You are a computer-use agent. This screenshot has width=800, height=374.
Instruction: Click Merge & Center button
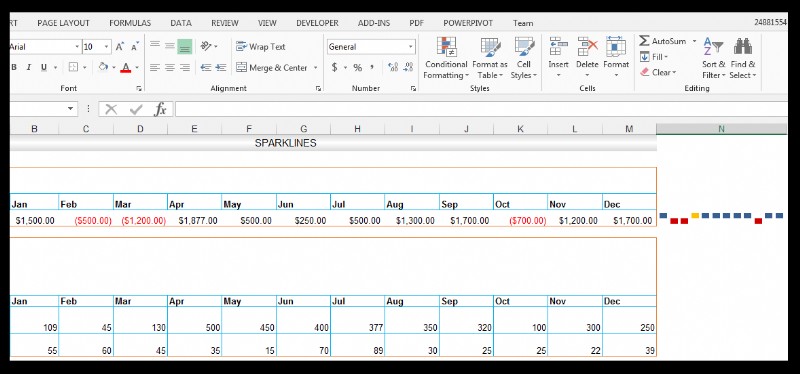coord(271,67)
